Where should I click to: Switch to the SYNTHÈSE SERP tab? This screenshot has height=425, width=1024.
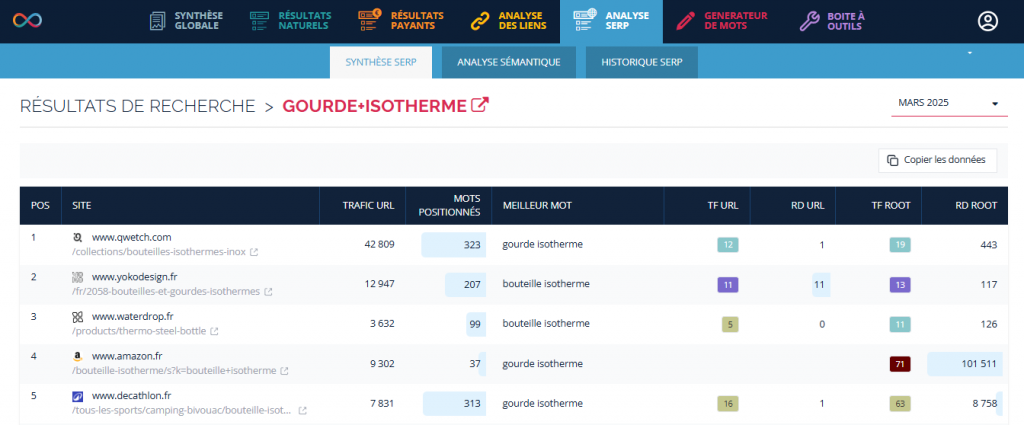[381, 63]
